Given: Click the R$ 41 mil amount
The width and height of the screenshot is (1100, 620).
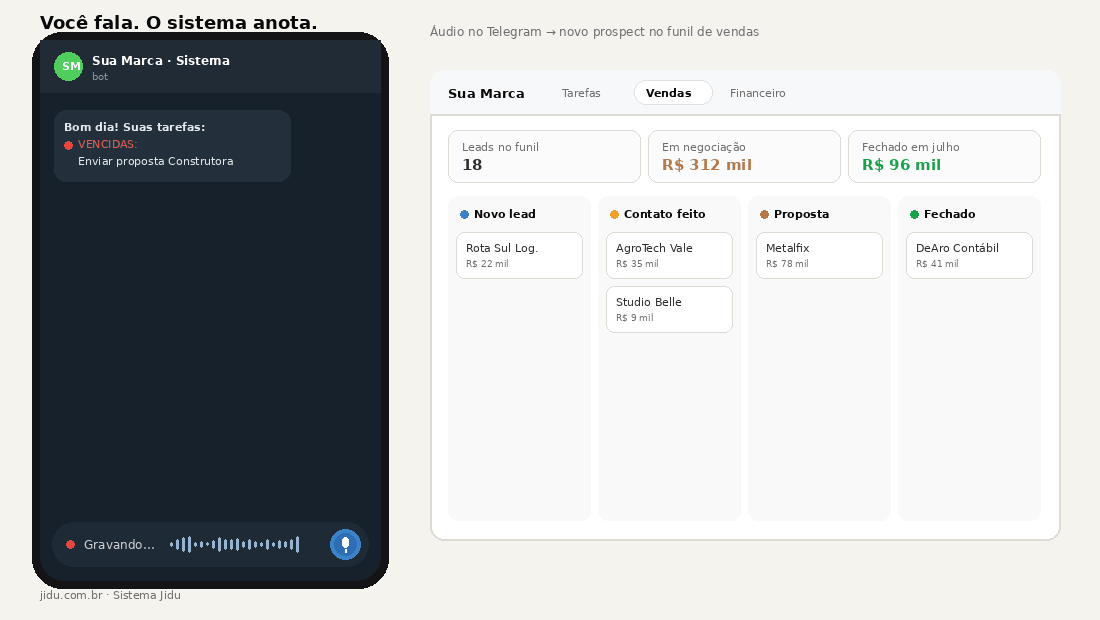Looking at the screenshot, I should click(x=937, y=264).
